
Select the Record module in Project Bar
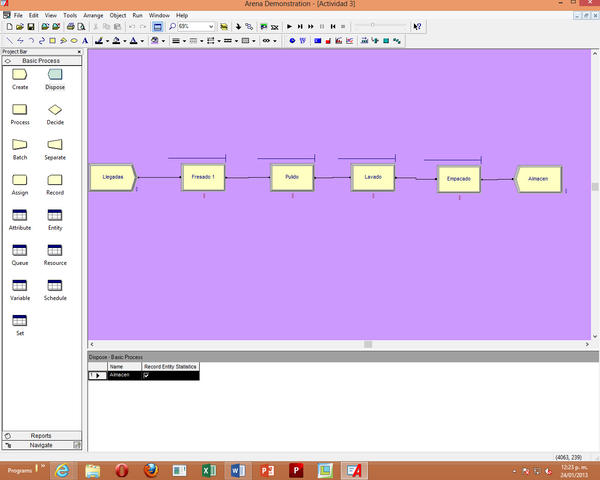tap(55, 185)
